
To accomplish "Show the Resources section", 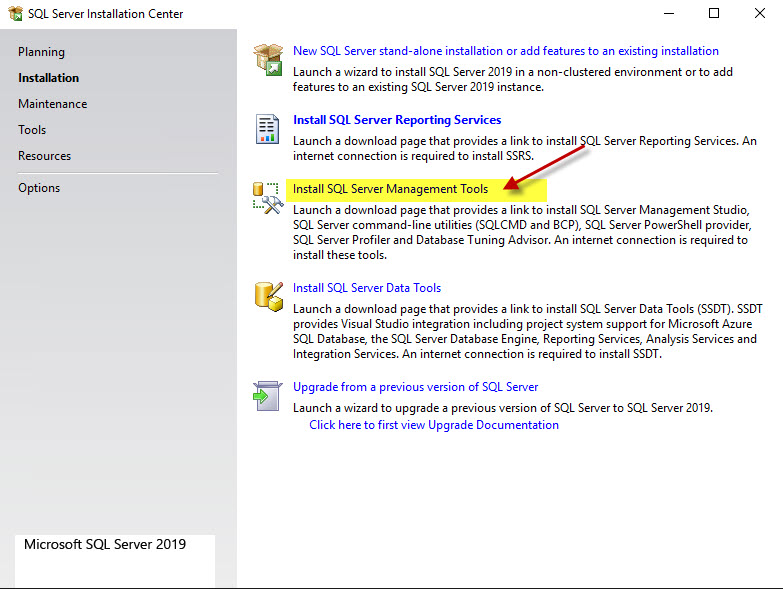I will (44, 156).
